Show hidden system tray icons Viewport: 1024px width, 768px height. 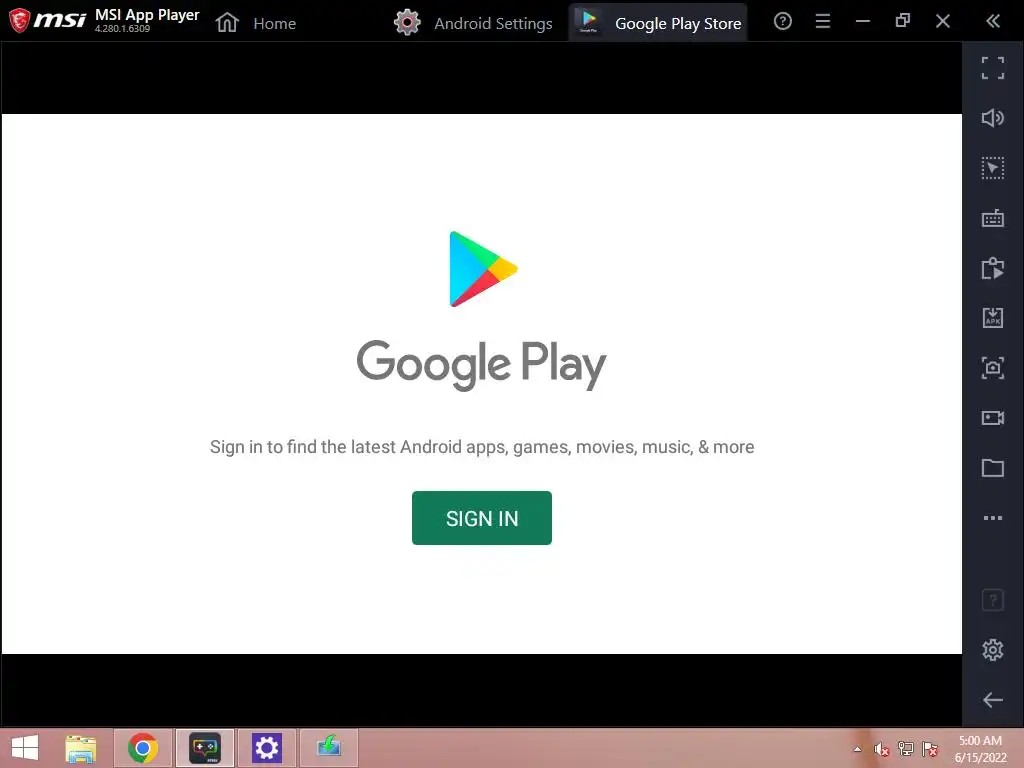tap(857, 749)
